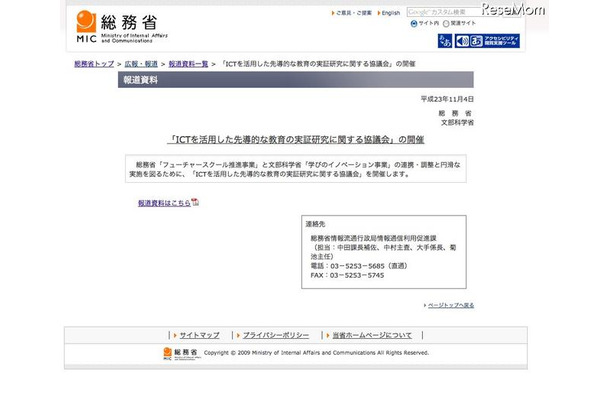Open the accessibility support tool (アクセシビリティ) button
This screenshot has height=400, width=610.
click(490, 41)
